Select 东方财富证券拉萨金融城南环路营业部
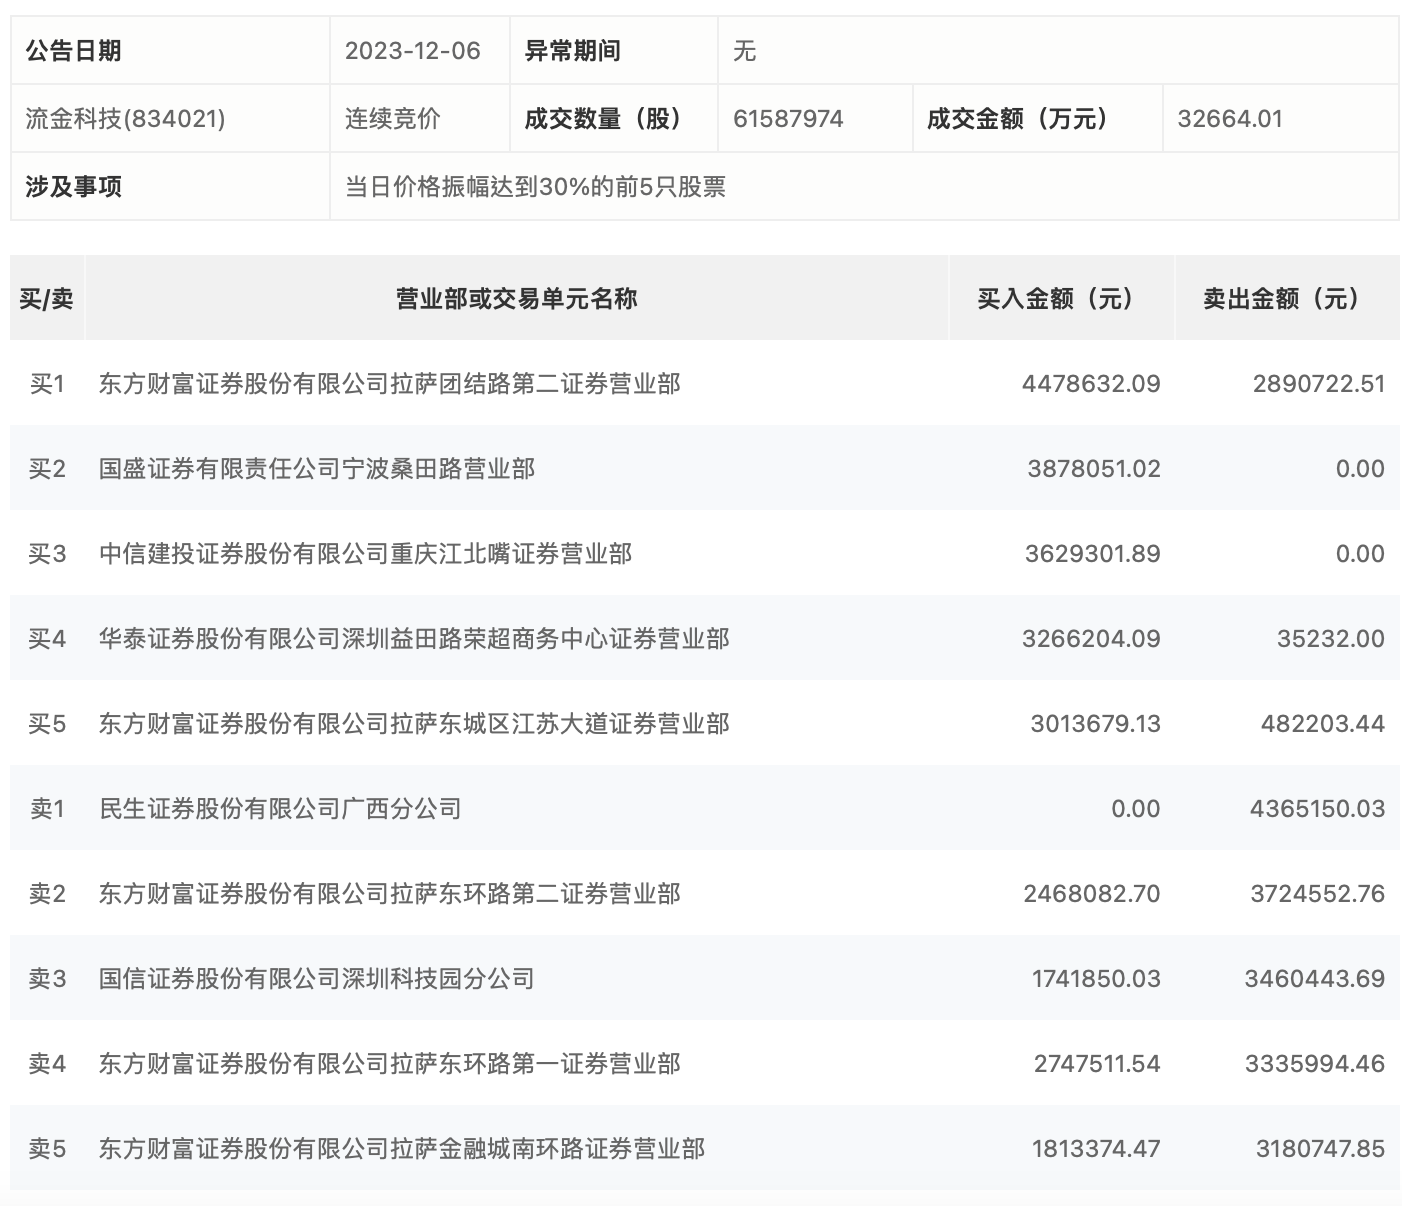The height and width of the screenshot is (1206, 1402). [402, 1149]
